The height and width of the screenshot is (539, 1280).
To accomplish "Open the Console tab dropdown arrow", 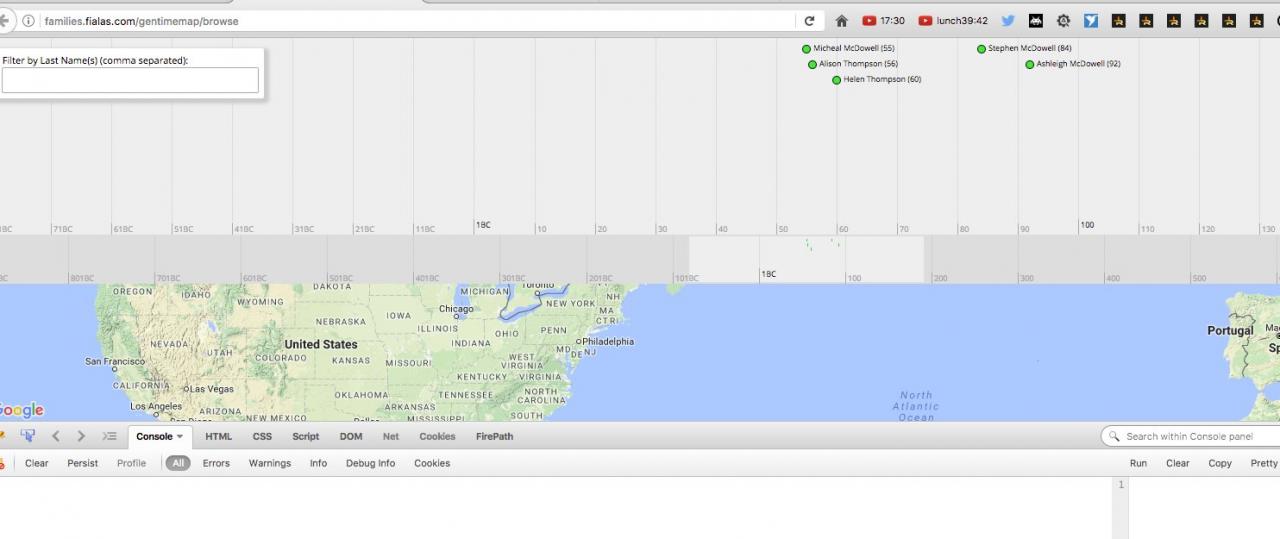I will point(180,437).
